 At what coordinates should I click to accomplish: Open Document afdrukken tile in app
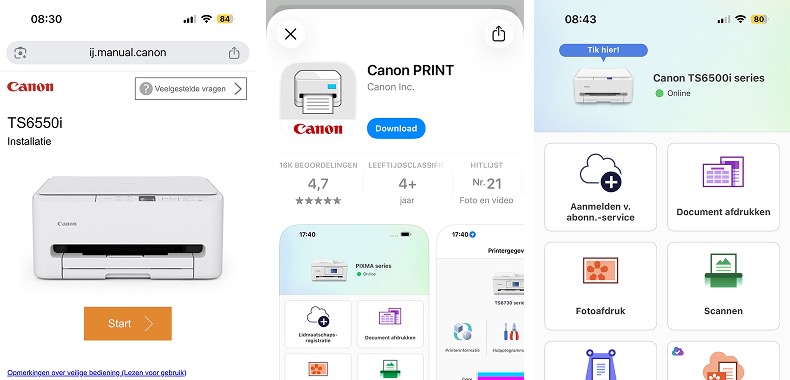coord(723,187)
